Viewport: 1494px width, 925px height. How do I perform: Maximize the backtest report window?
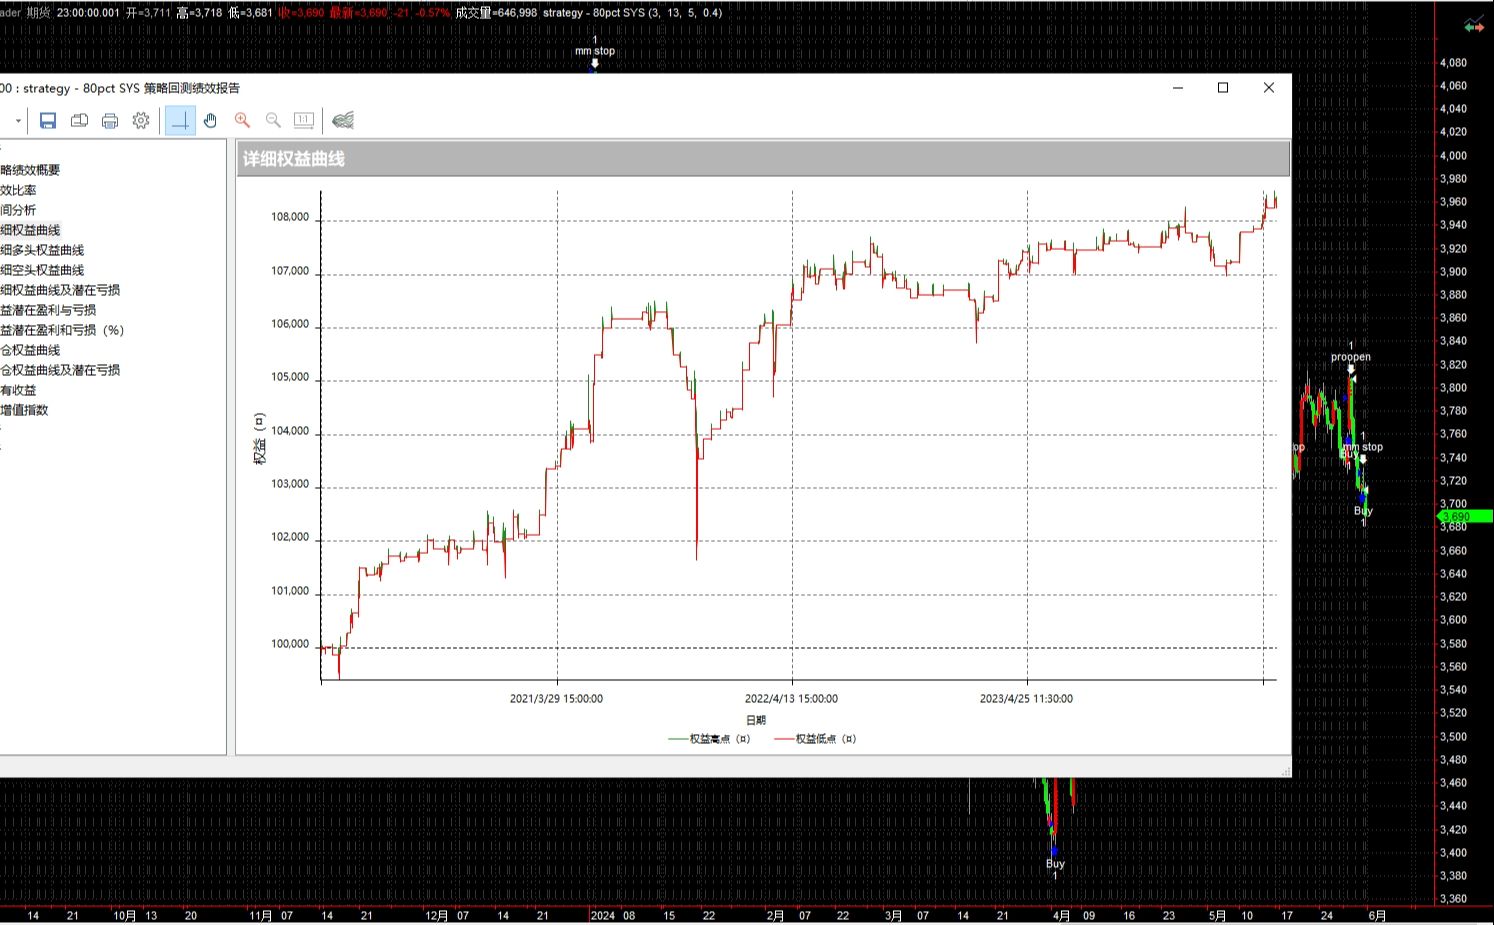[x=1222, y=88]
